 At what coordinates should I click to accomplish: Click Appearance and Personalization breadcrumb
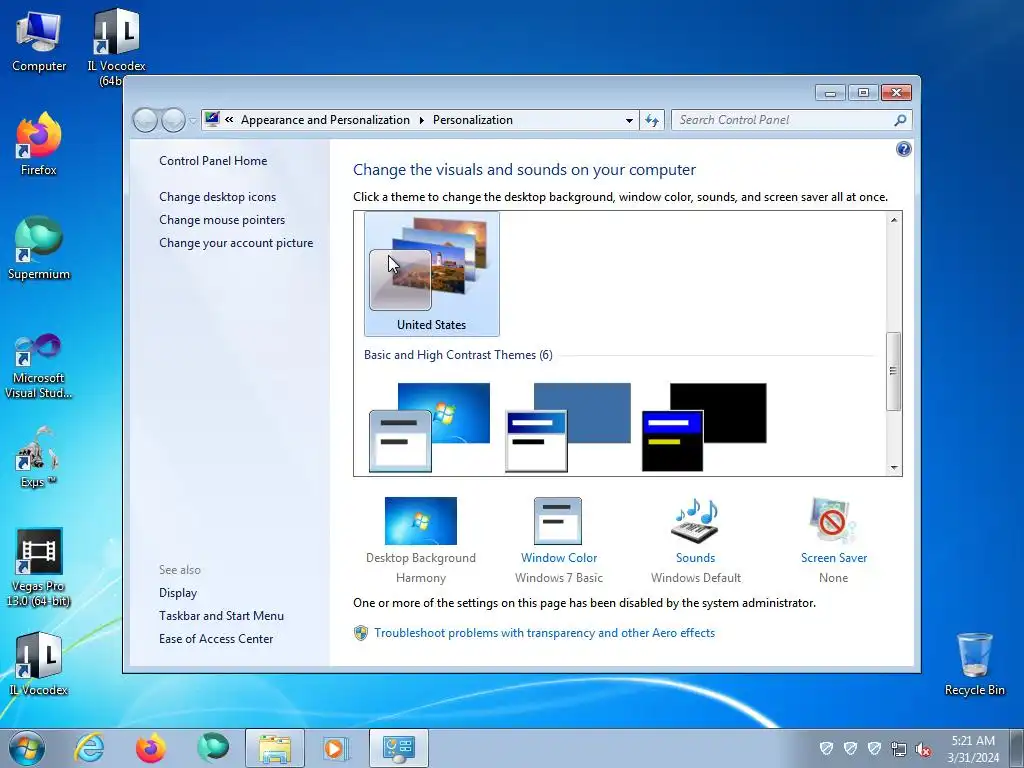click(x=325, y=120)
